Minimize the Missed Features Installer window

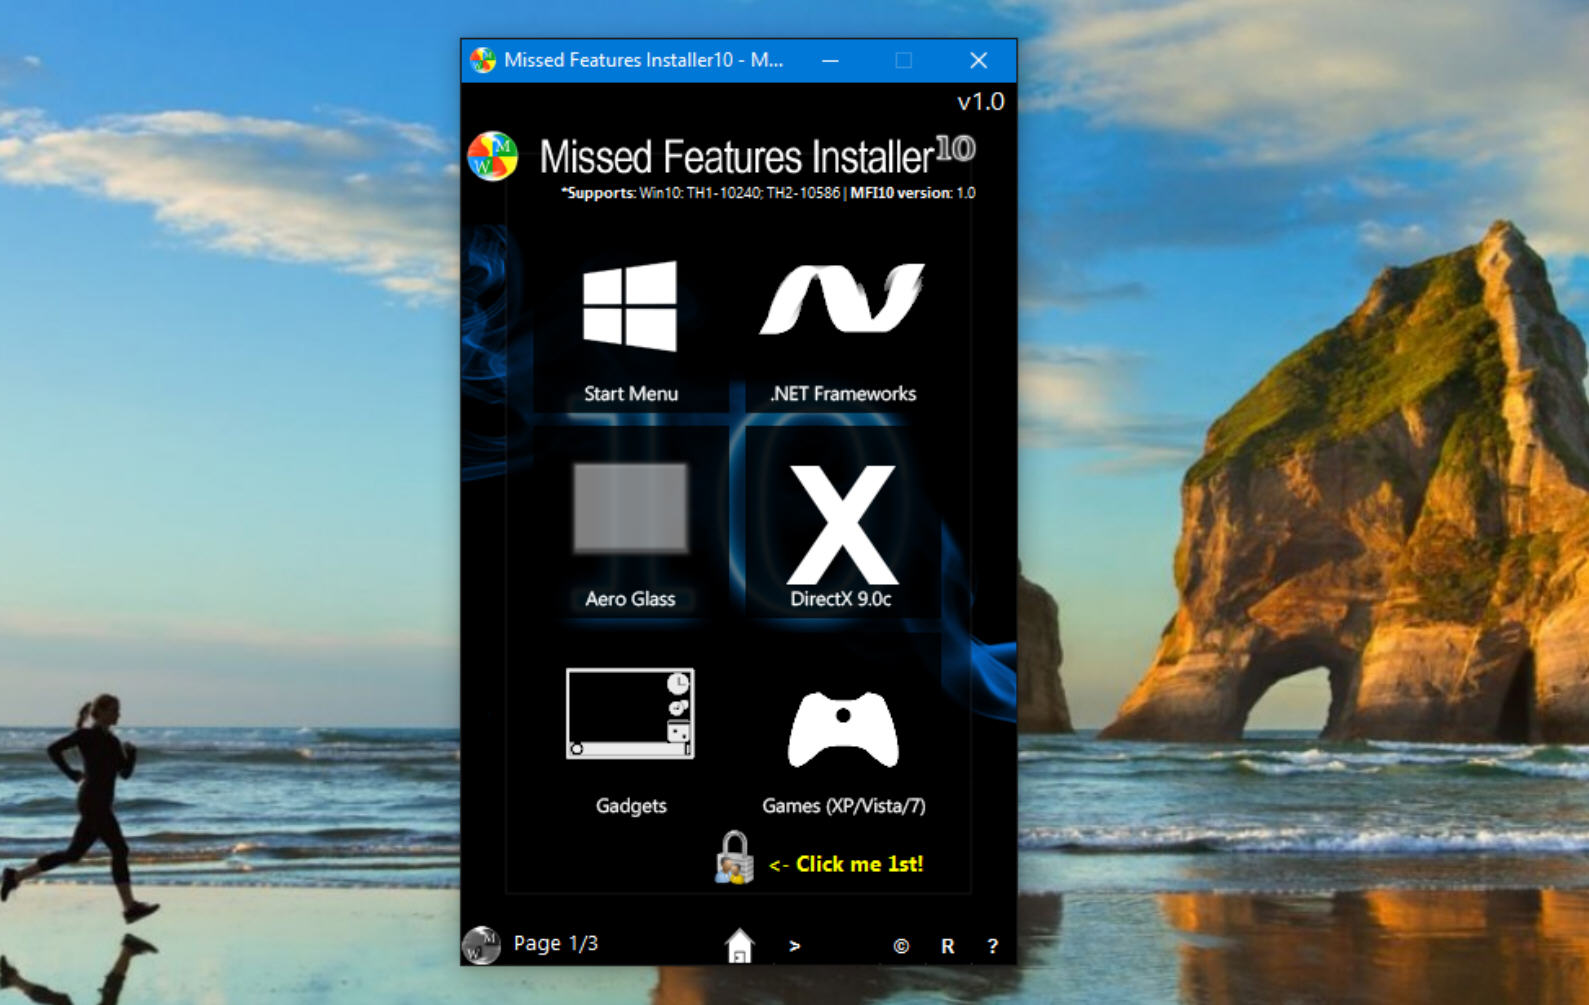tap(830, 60)
